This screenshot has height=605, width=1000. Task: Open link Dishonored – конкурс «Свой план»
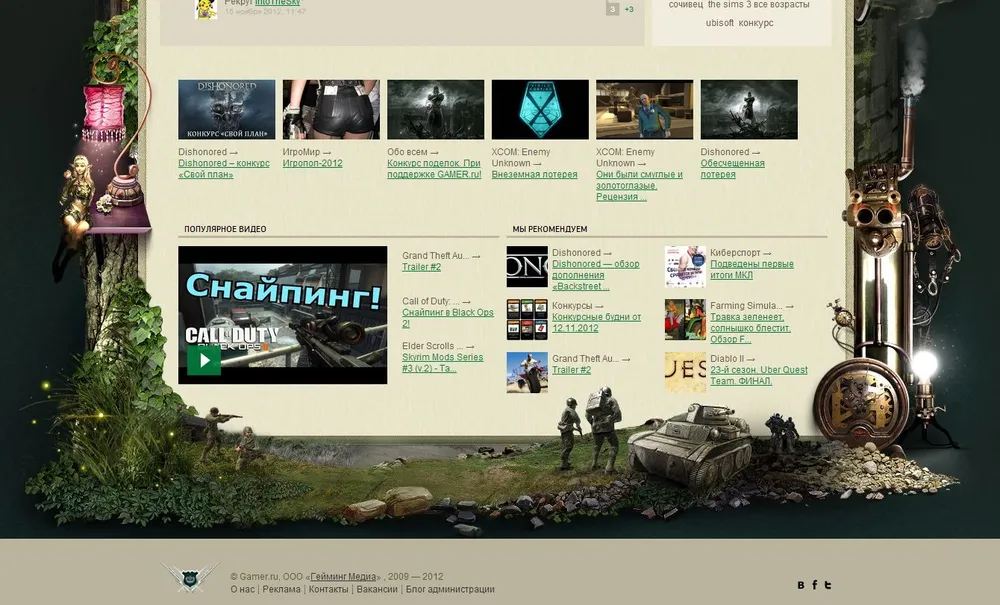click(x=224, y=169)
